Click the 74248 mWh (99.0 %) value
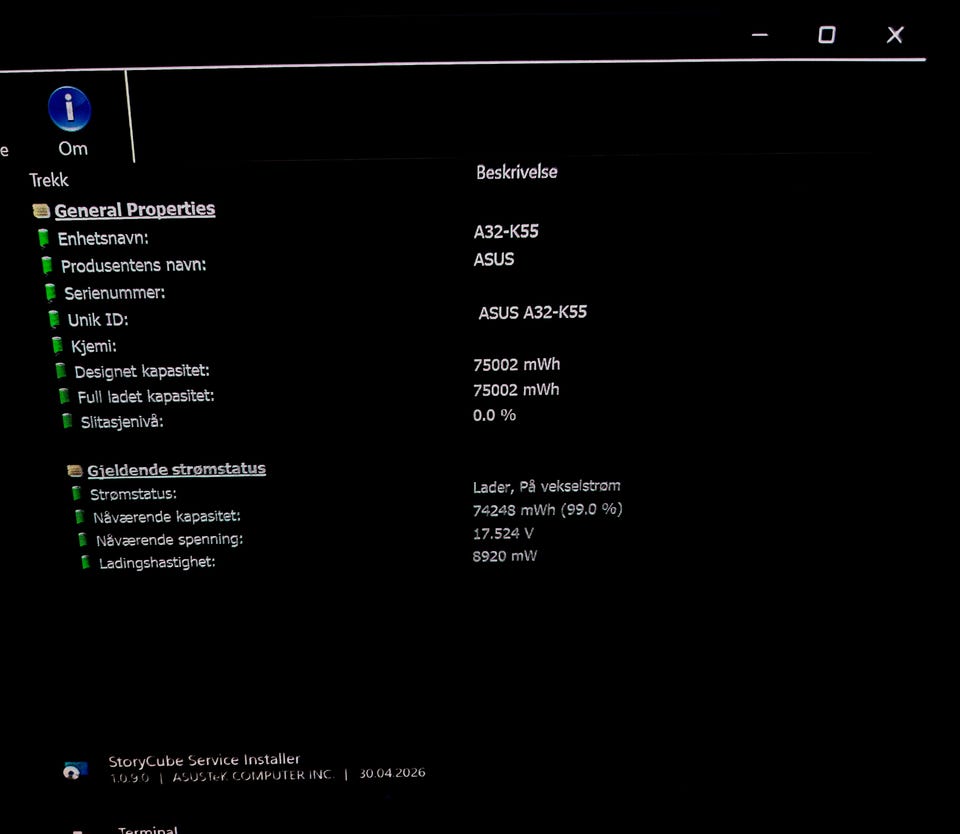Viewport: 960px width, 834px height. pyautogui.click(x=547, y=509)
